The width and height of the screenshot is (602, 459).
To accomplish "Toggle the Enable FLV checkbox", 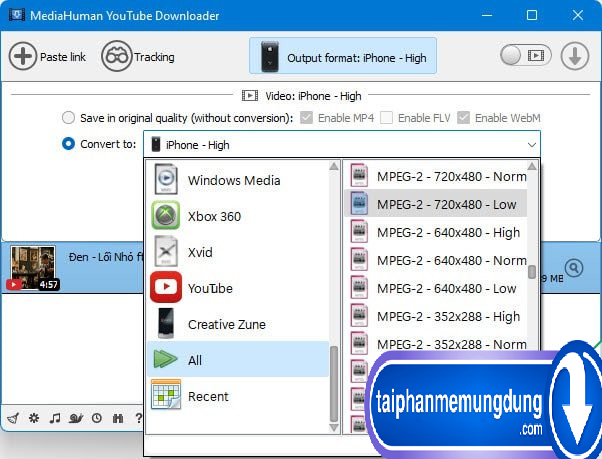I will [386, 118].
